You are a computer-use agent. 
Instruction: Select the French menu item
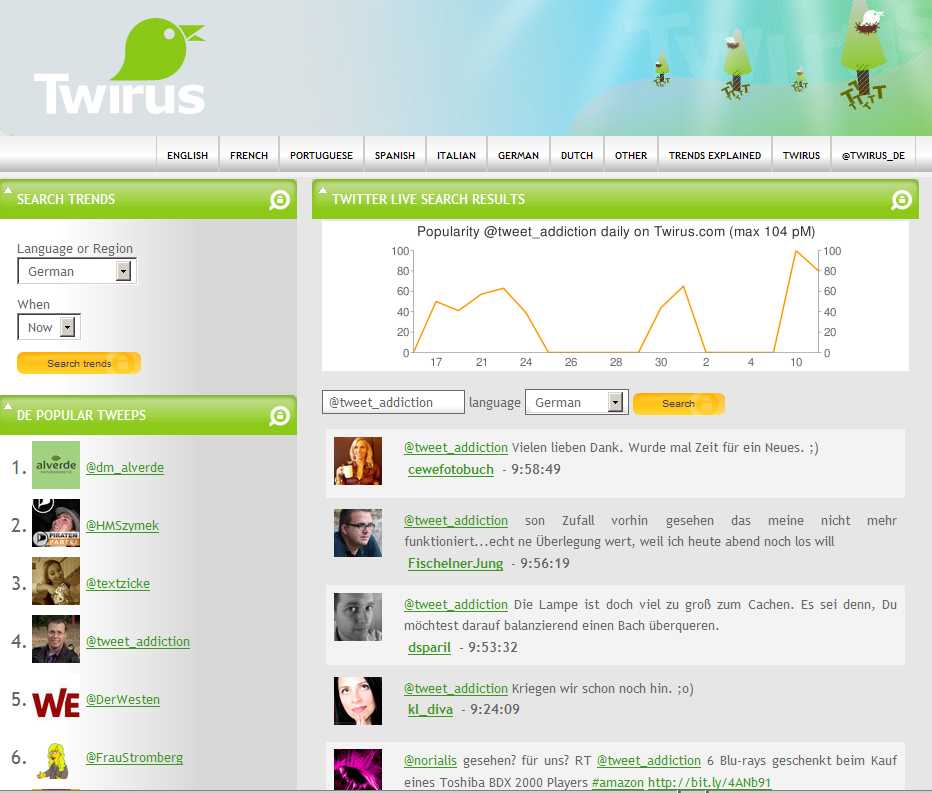pyautogui.click(x=248, y=155)
